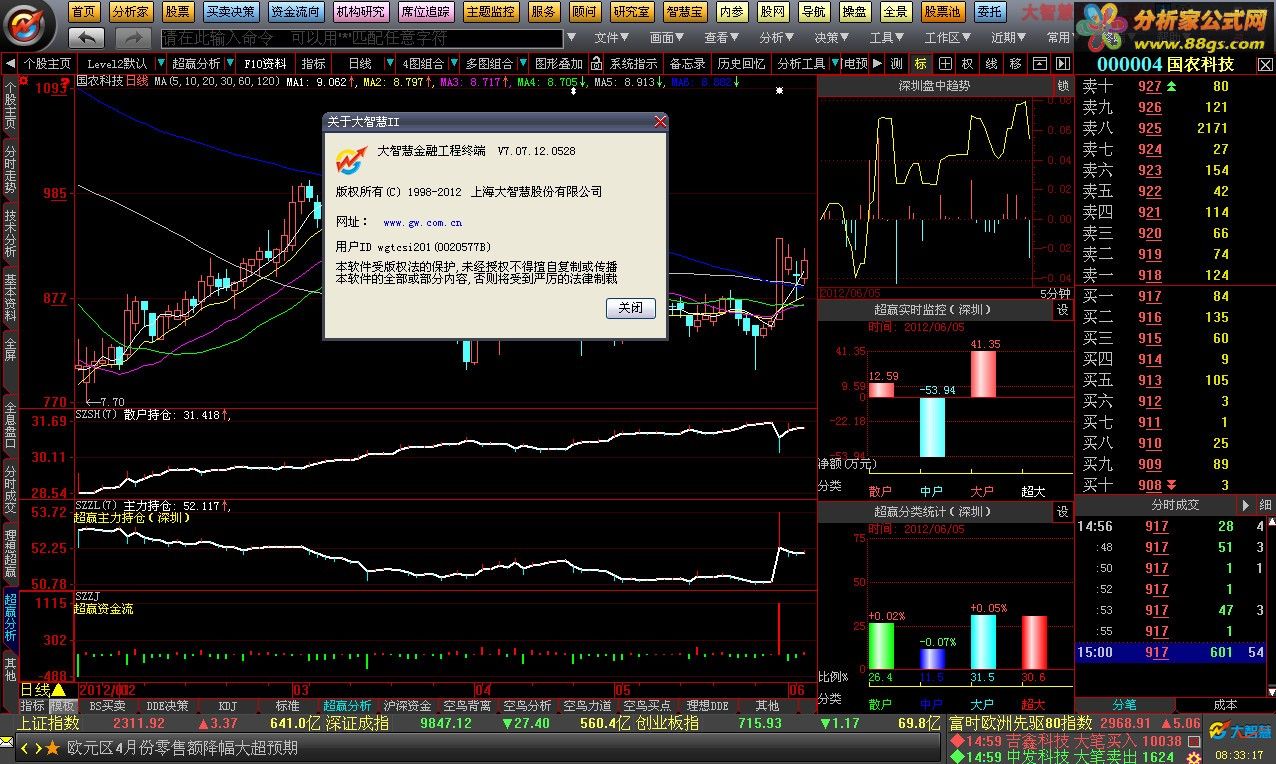The image size is (1276, 764).
Task: Go back with the left arrow button
Action: pyautogui.click(x=87, y=38)
